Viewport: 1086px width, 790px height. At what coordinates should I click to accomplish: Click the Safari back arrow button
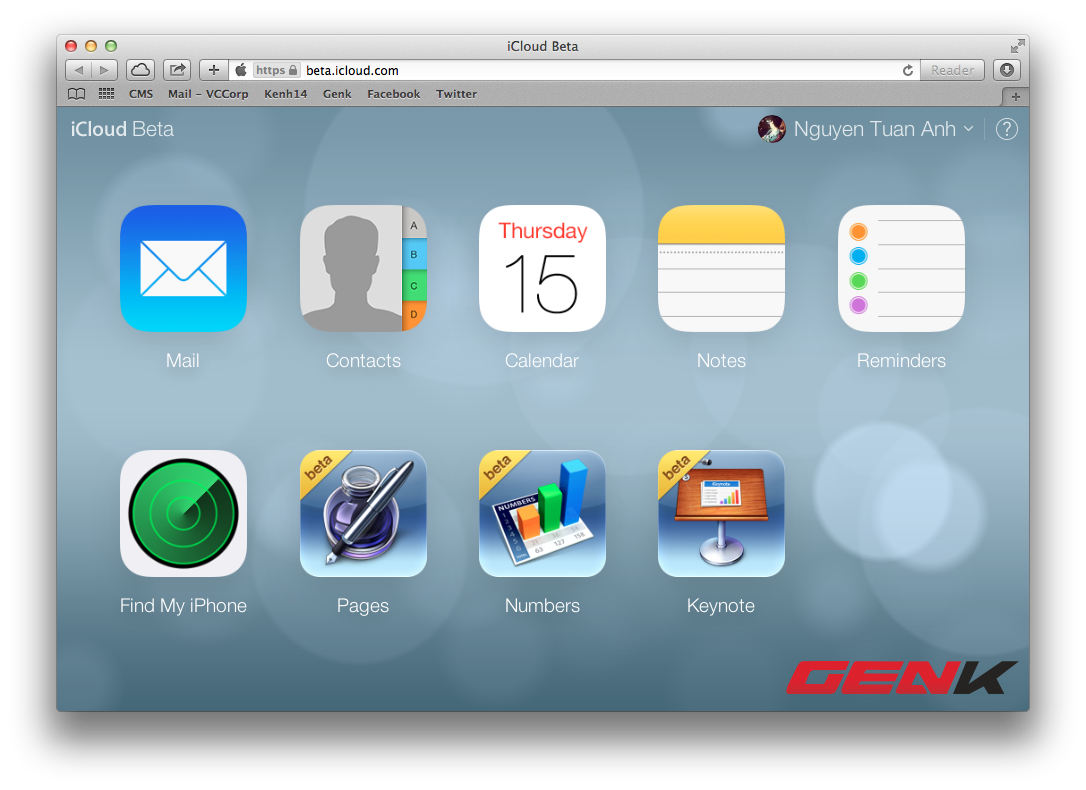click(x=78, y=70)
